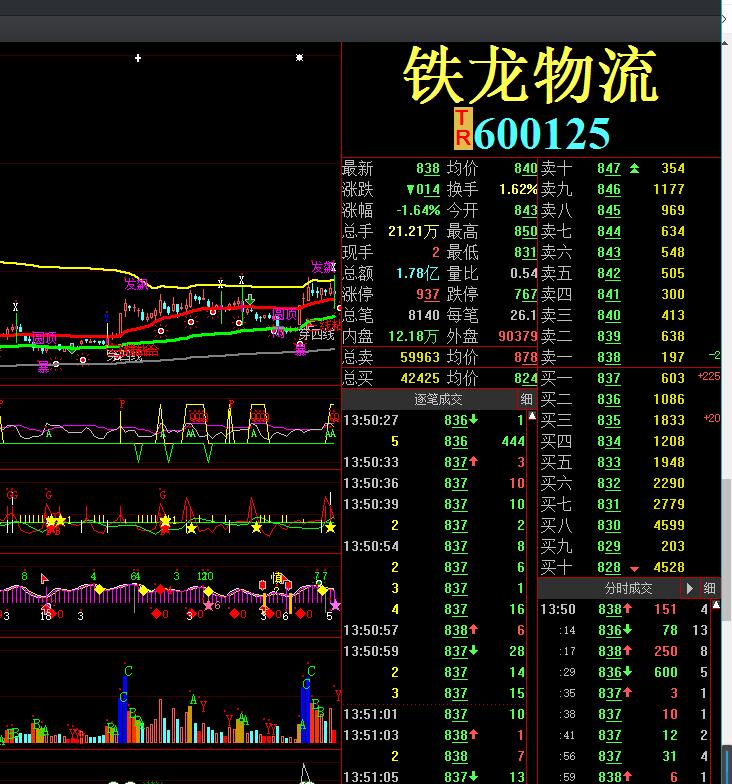Click the 13:50:33 tick trade row
Viewport: 732px width, 784px height.
[x=434, y=462]
